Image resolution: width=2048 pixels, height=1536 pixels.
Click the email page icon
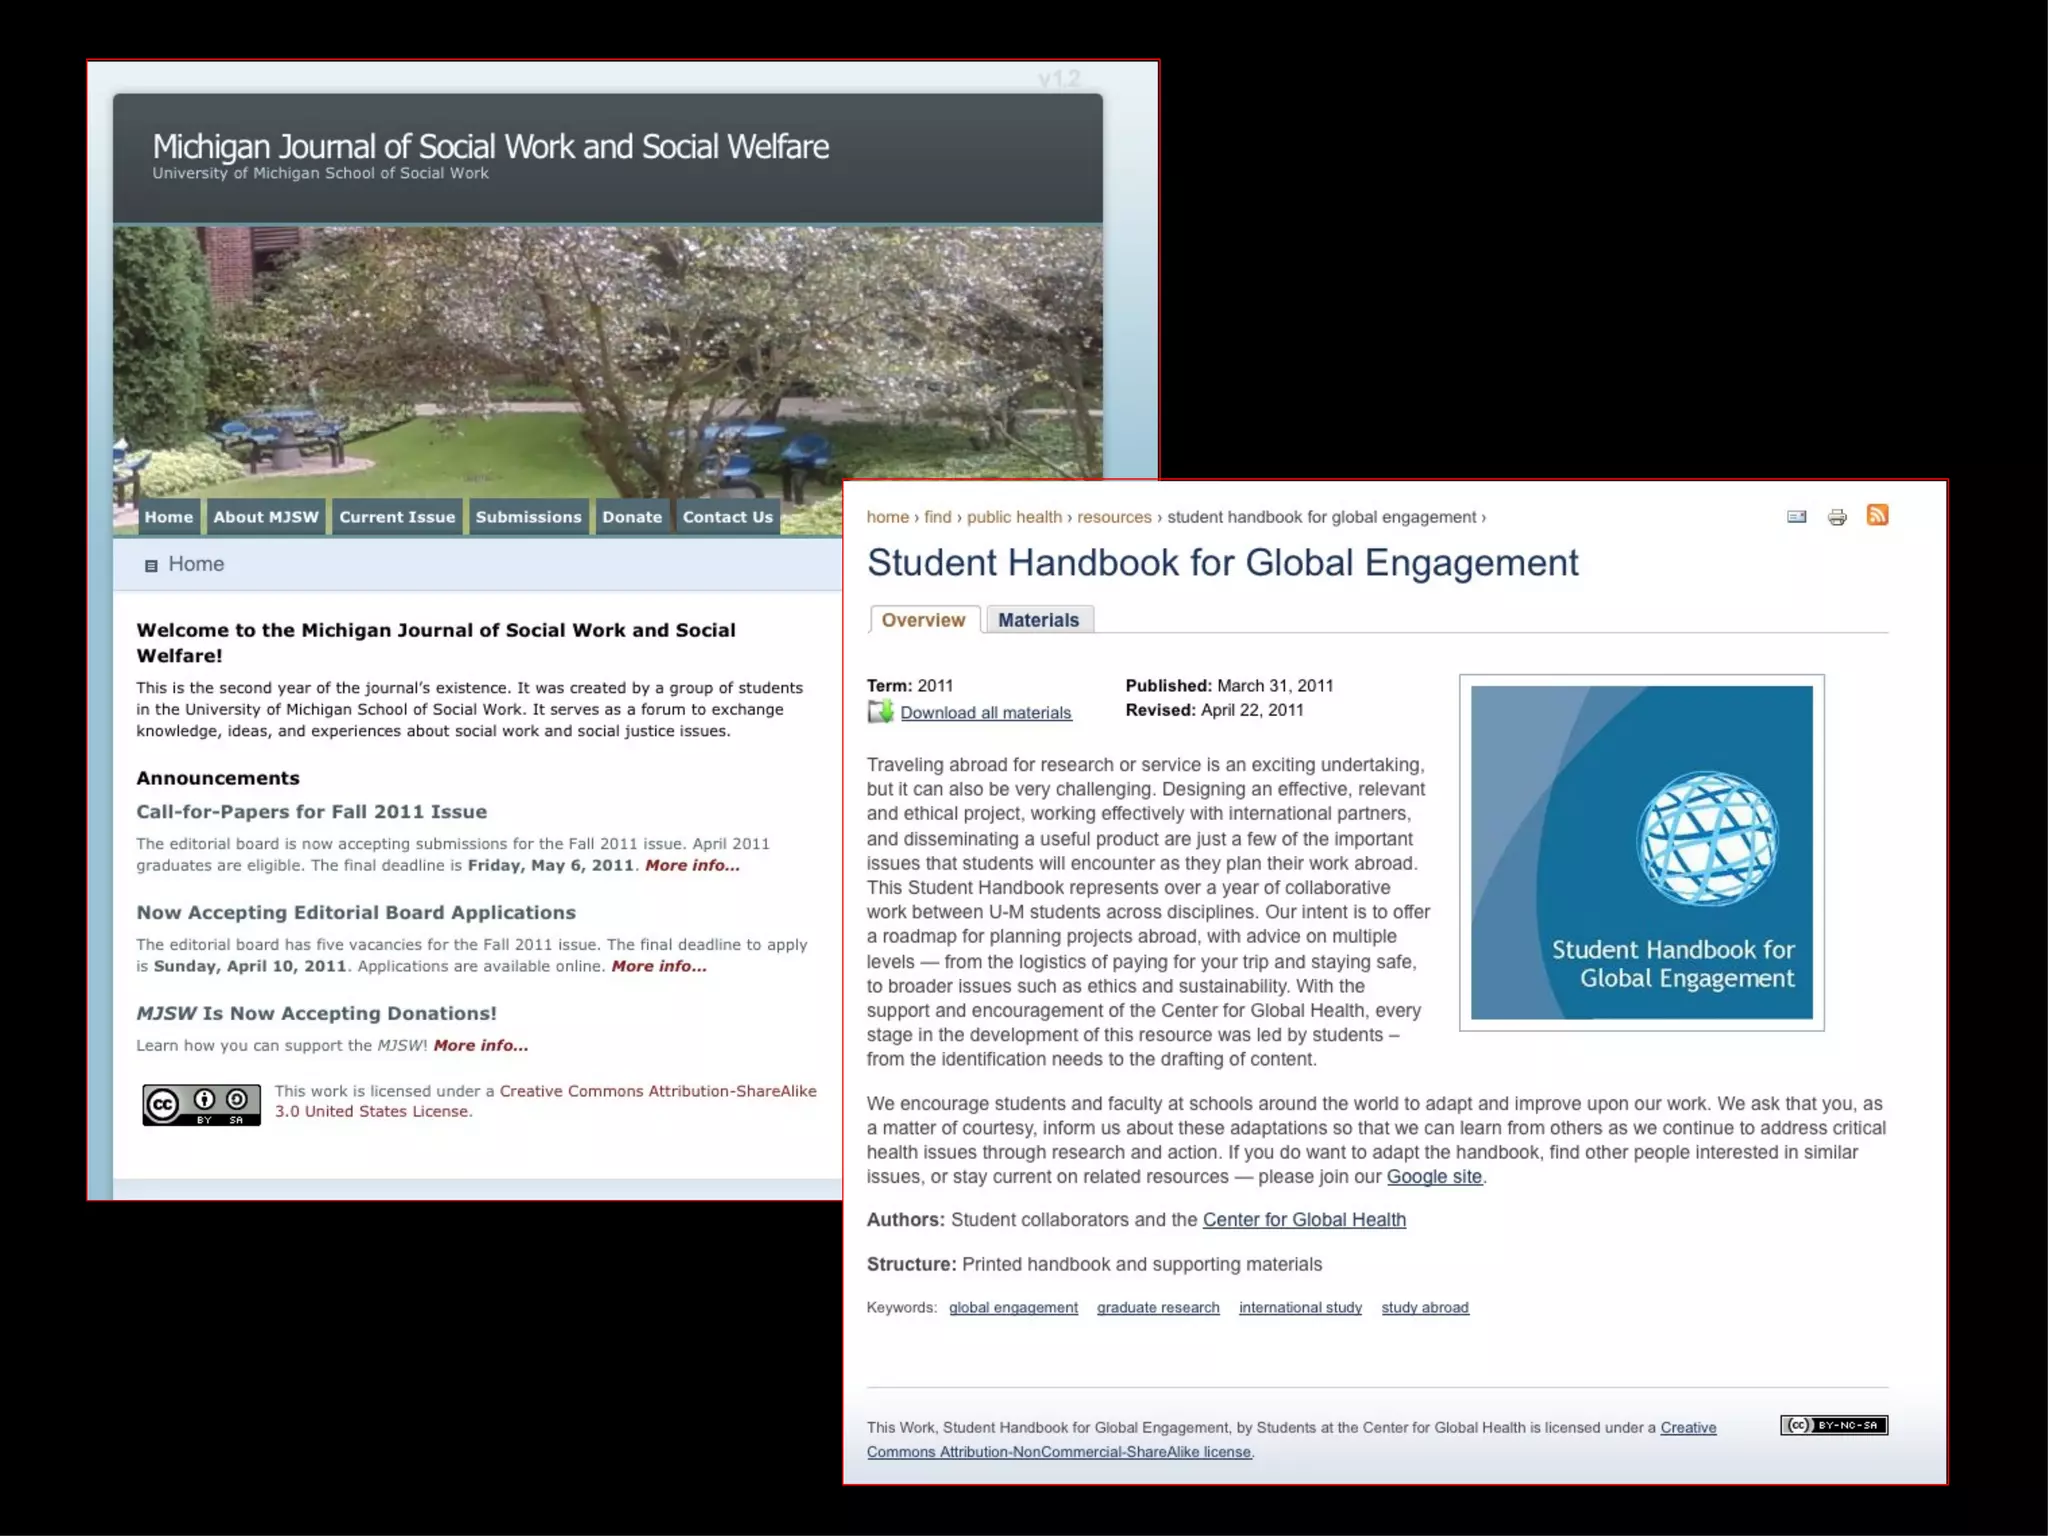pos(1796,517)
